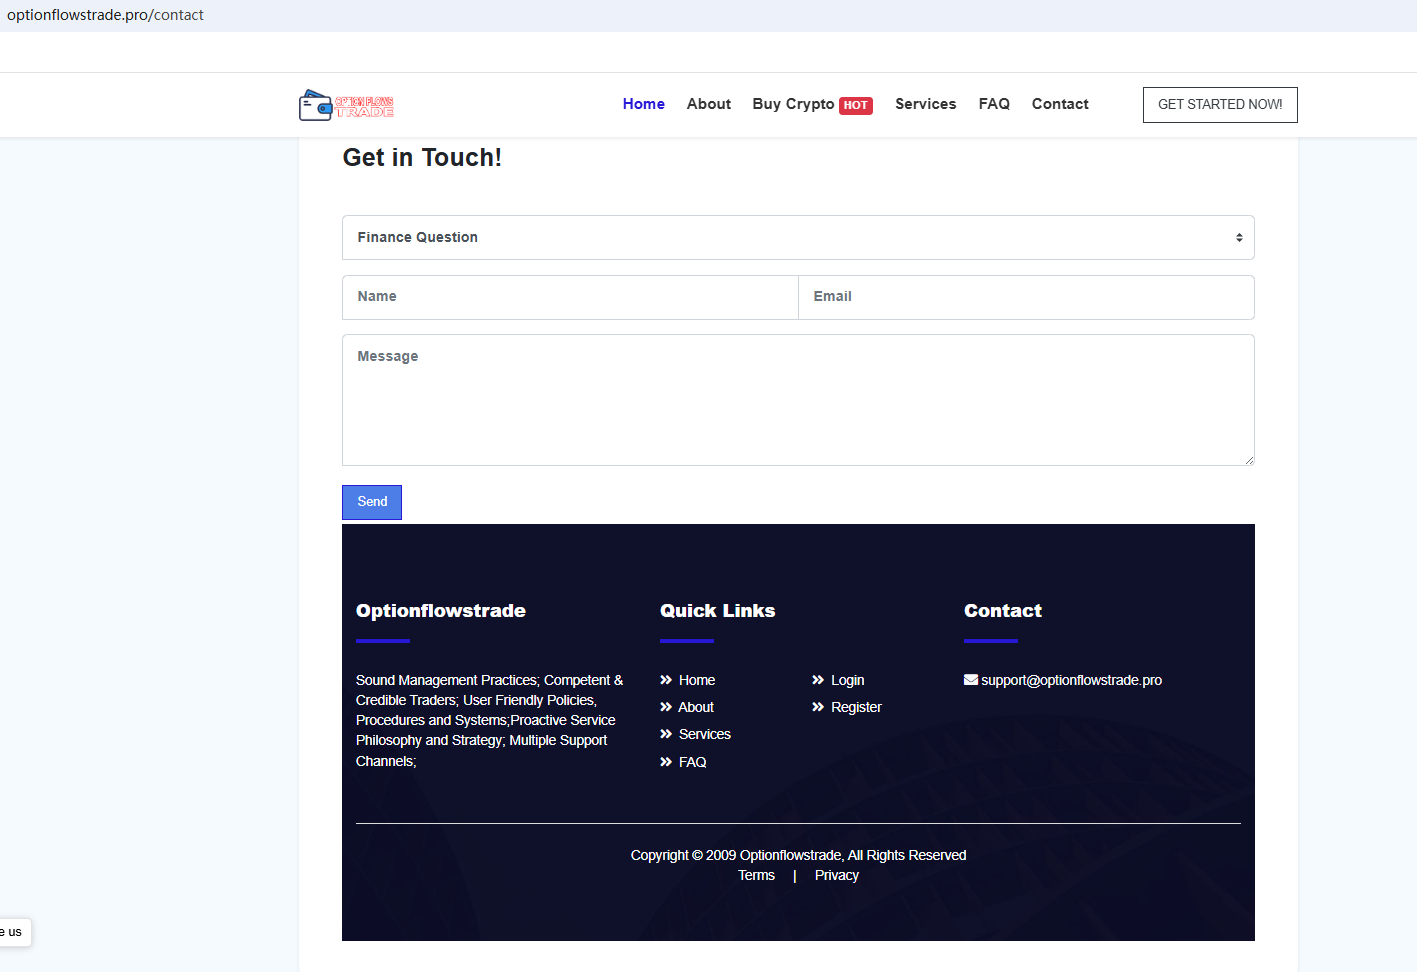Viewport: 1417px width, 972px height.
Task: Click the envelope icon next to support email
Action: coord(970,680)
